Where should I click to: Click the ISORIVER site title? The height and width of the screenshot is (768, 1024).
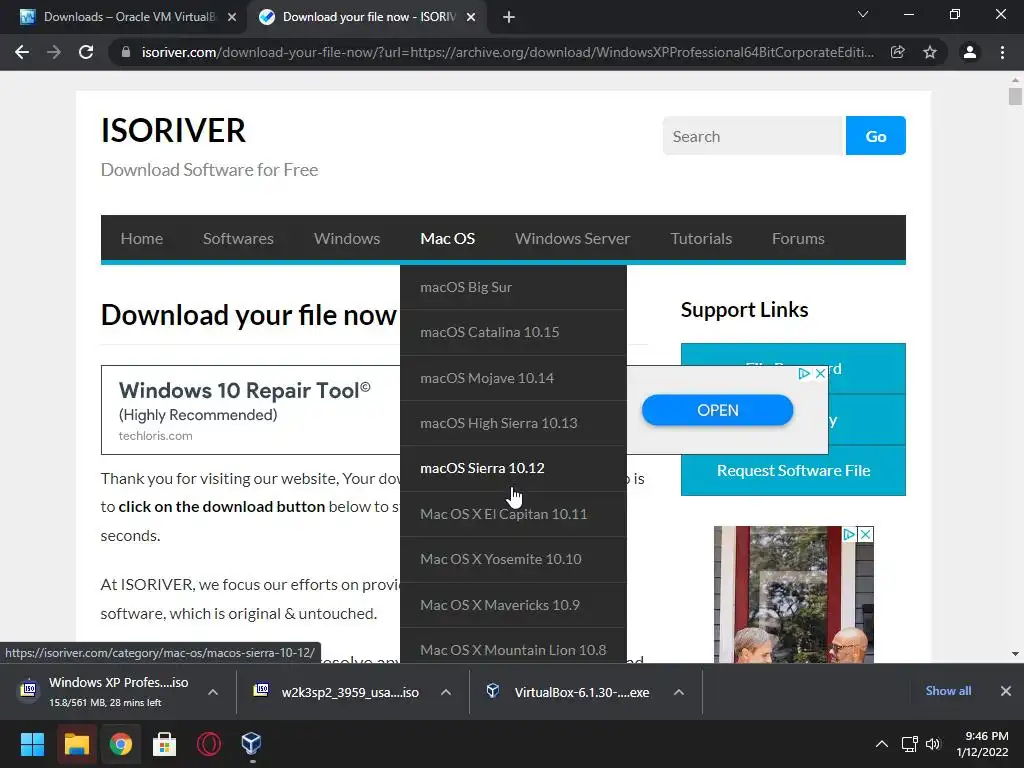173,130
